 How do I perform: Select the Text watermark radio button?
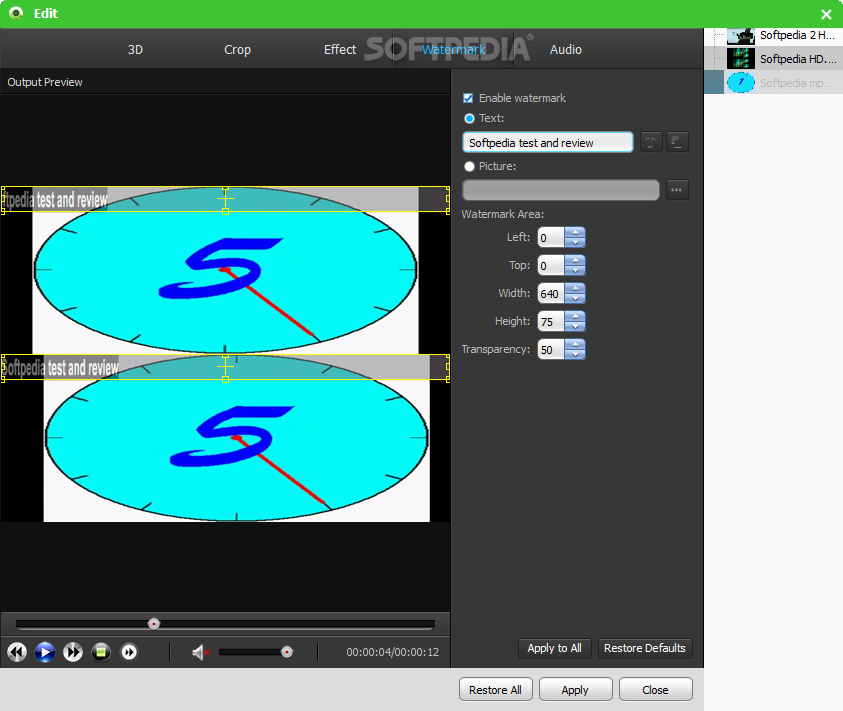[x=469, y=118]
